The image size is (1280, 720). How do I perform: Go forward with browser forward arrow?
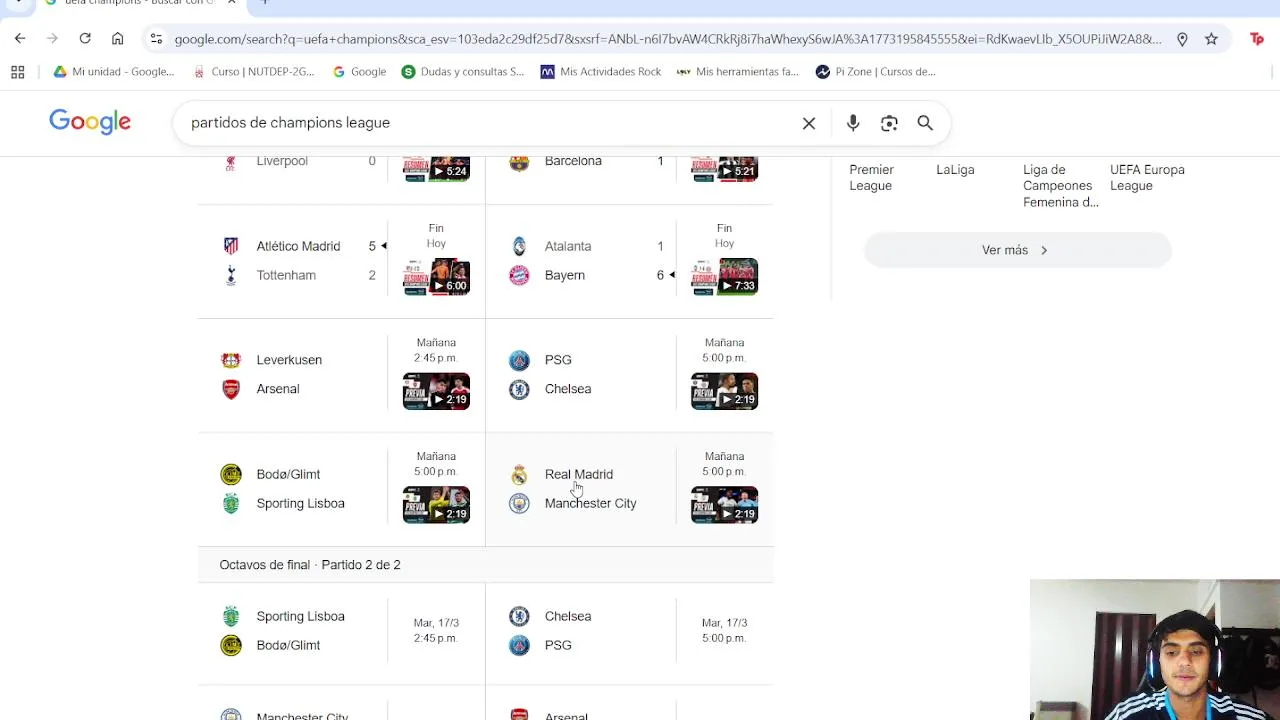(52, 38)
